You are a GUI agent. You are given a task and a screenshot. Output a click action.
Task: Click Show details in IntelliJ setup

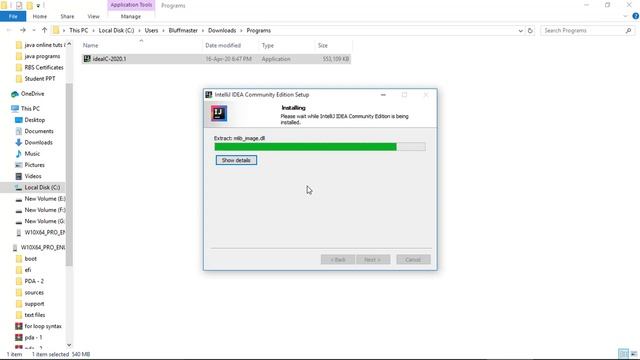[x=236, y=160]
